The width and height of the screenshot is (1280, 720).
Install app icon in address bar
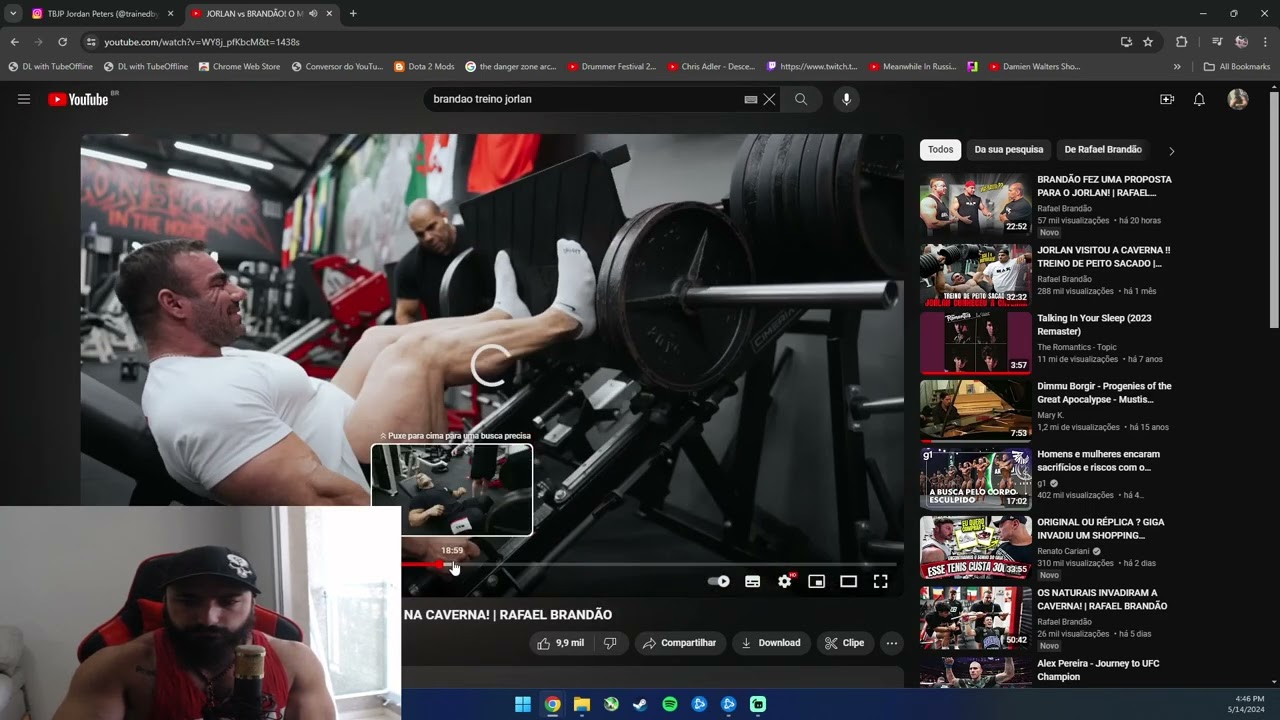click(x=1127, y=42)
